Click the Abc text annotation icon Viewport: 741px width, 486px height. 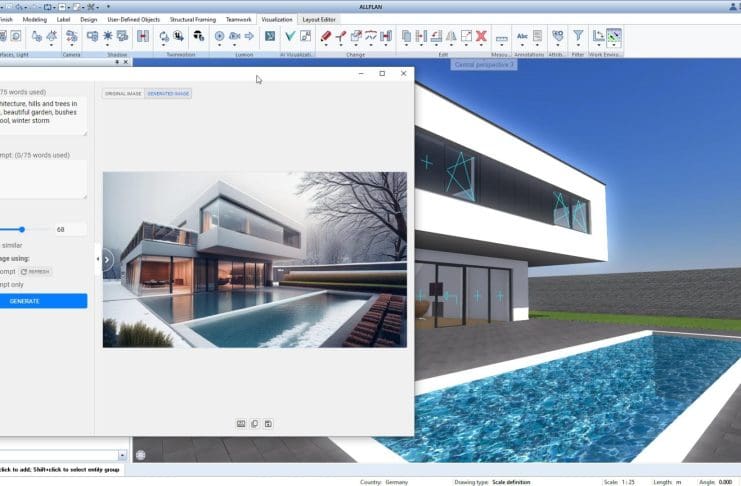click(x=522, y=36)
